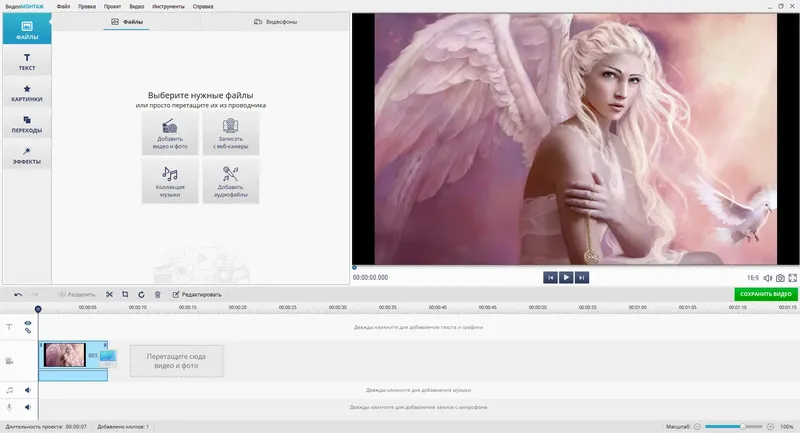Click the preview playback progress bar
The width and height of the screenshot is (800, 433).
pyautogui.click(x=574, y=267)
